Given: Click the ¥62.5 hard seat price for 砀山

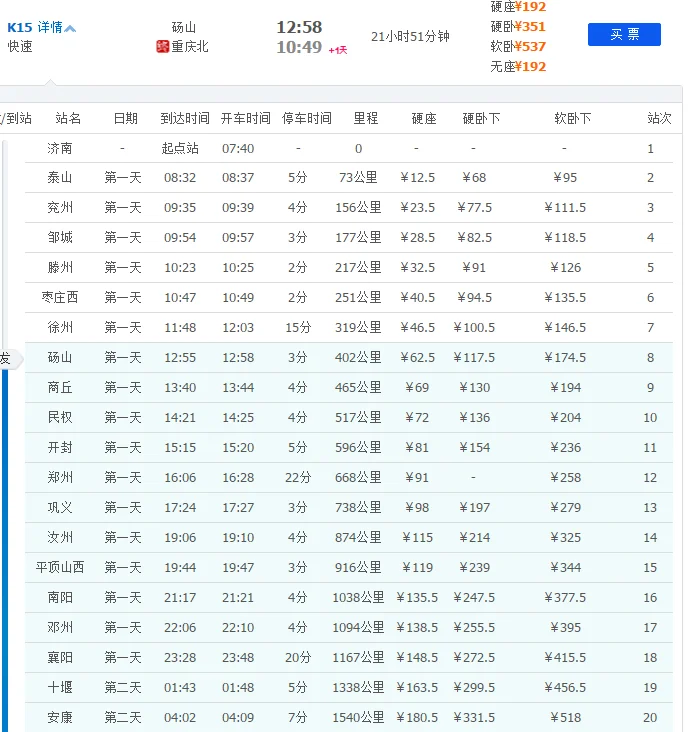Looking at the screenshot, I should [x=417, y=358].
